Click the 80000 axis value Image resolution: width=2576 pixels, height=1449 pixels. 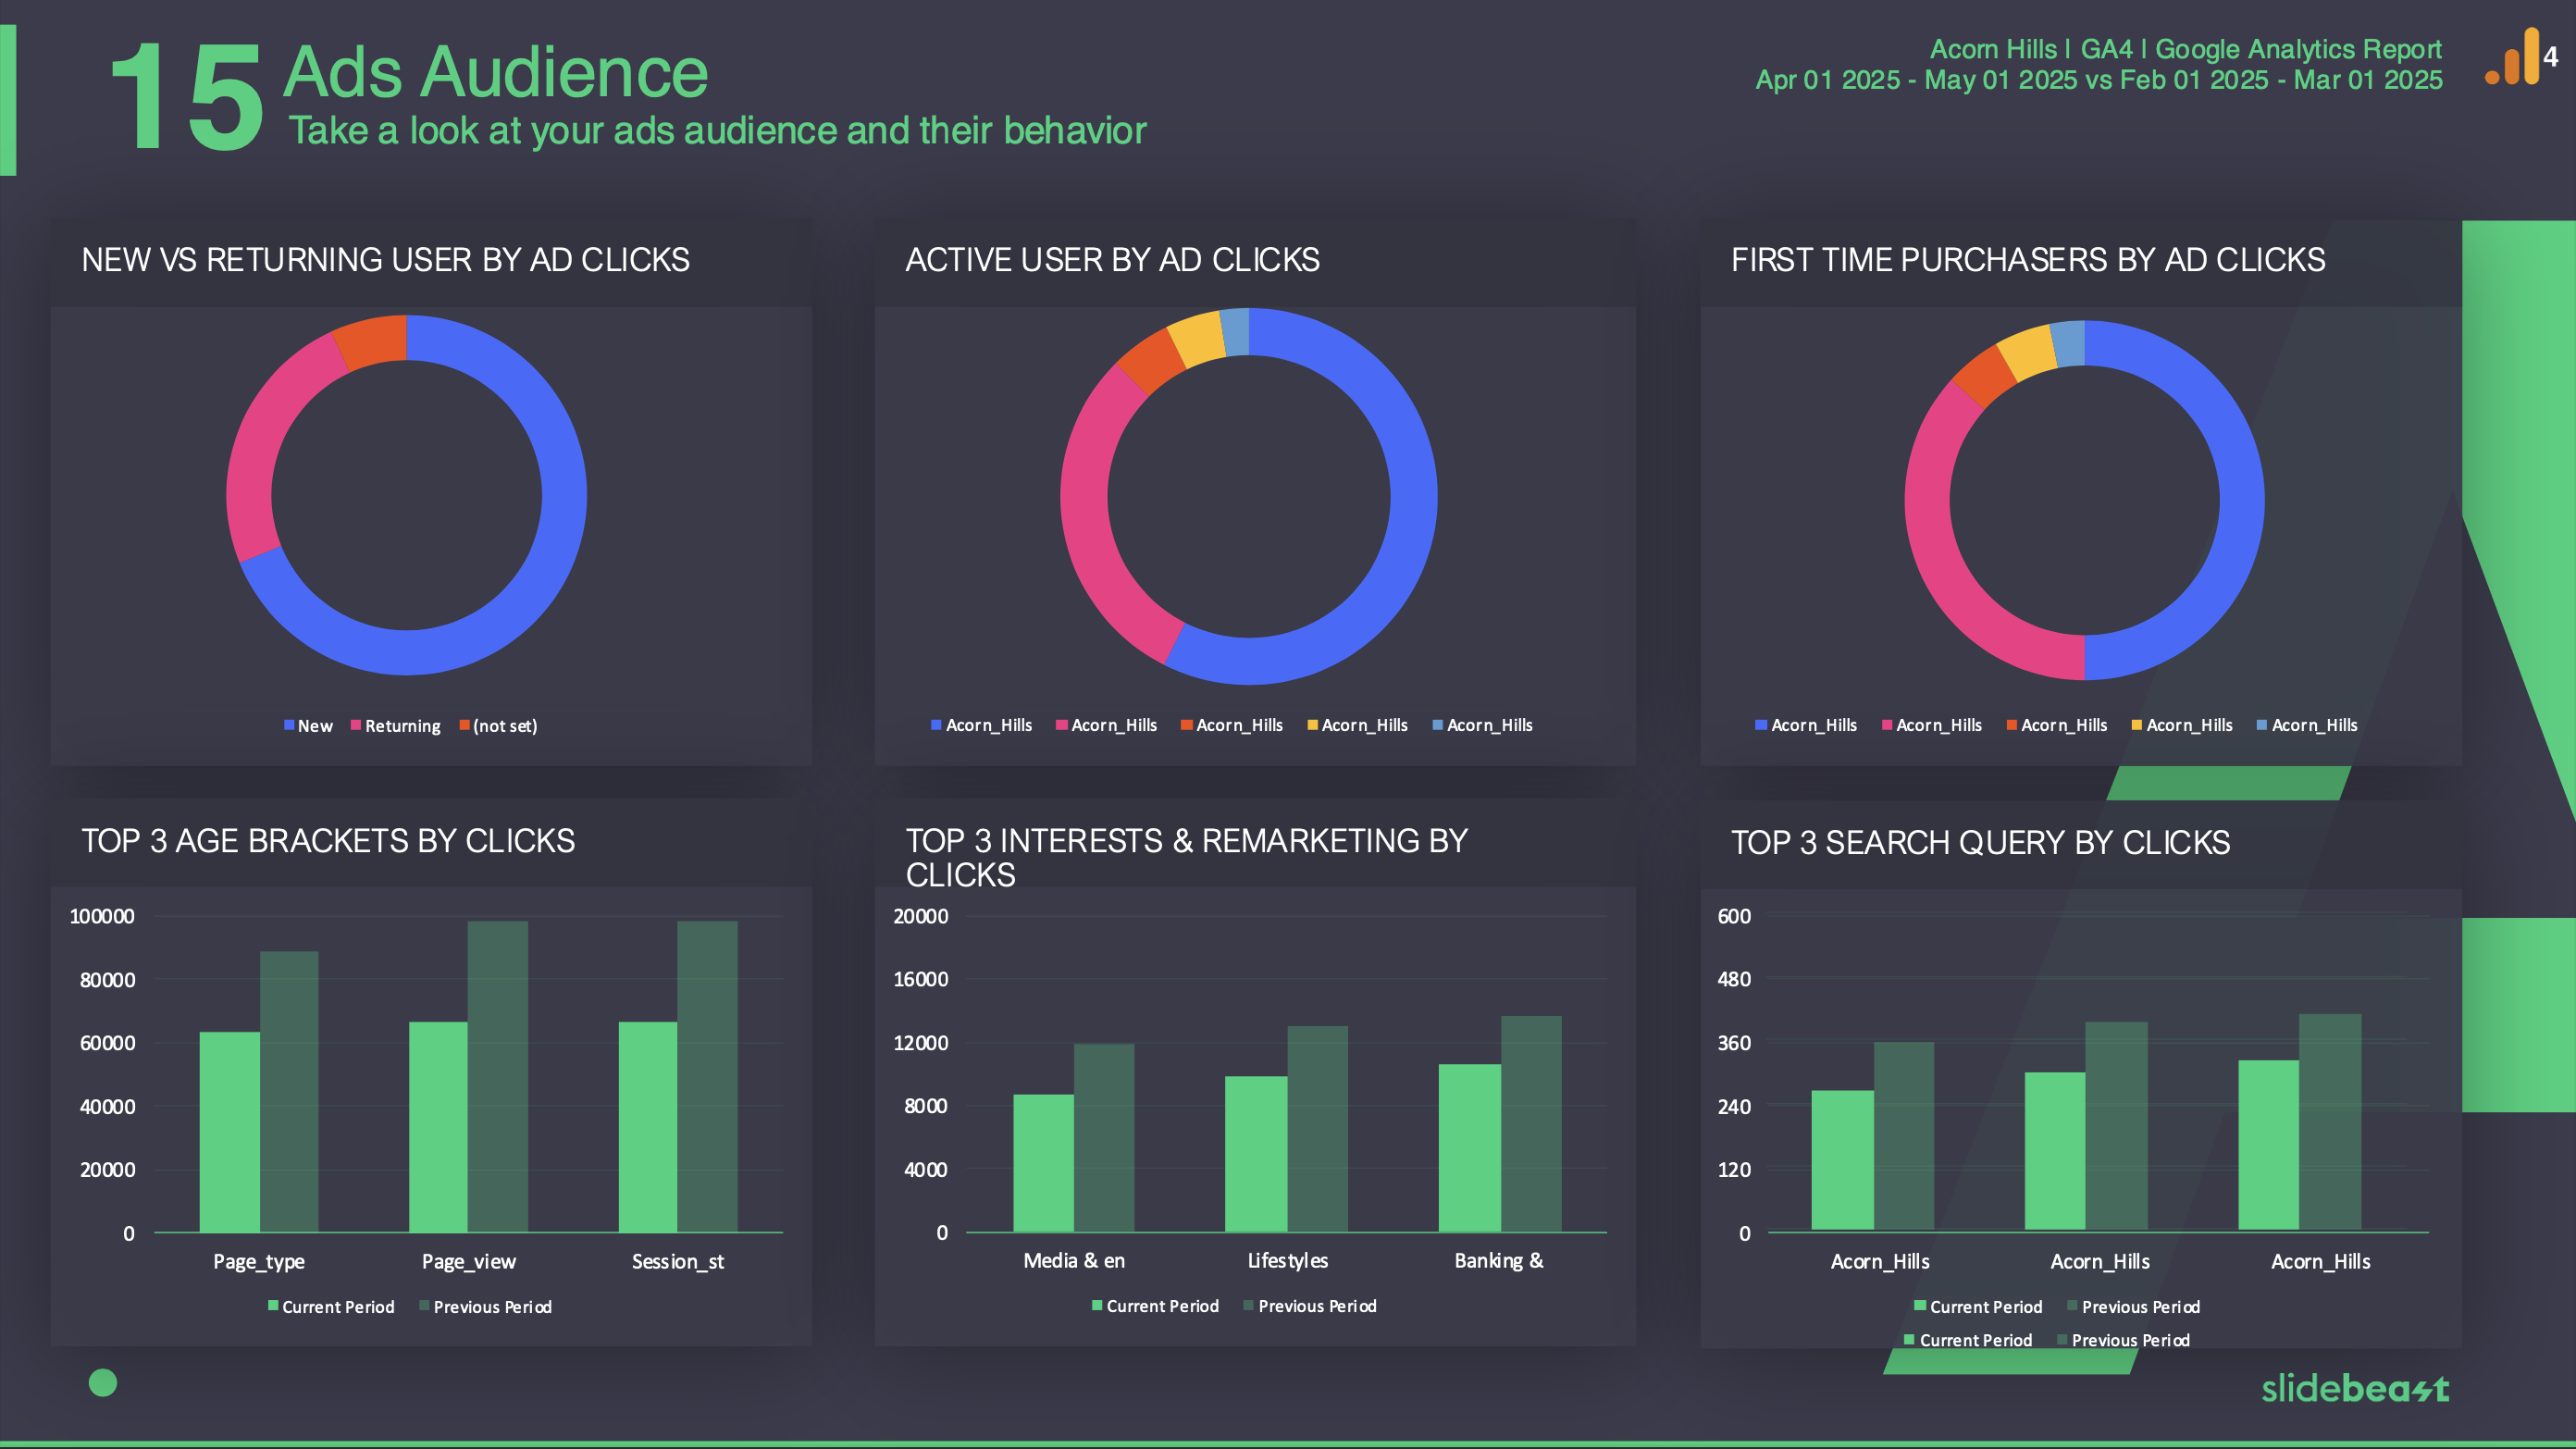107,980
